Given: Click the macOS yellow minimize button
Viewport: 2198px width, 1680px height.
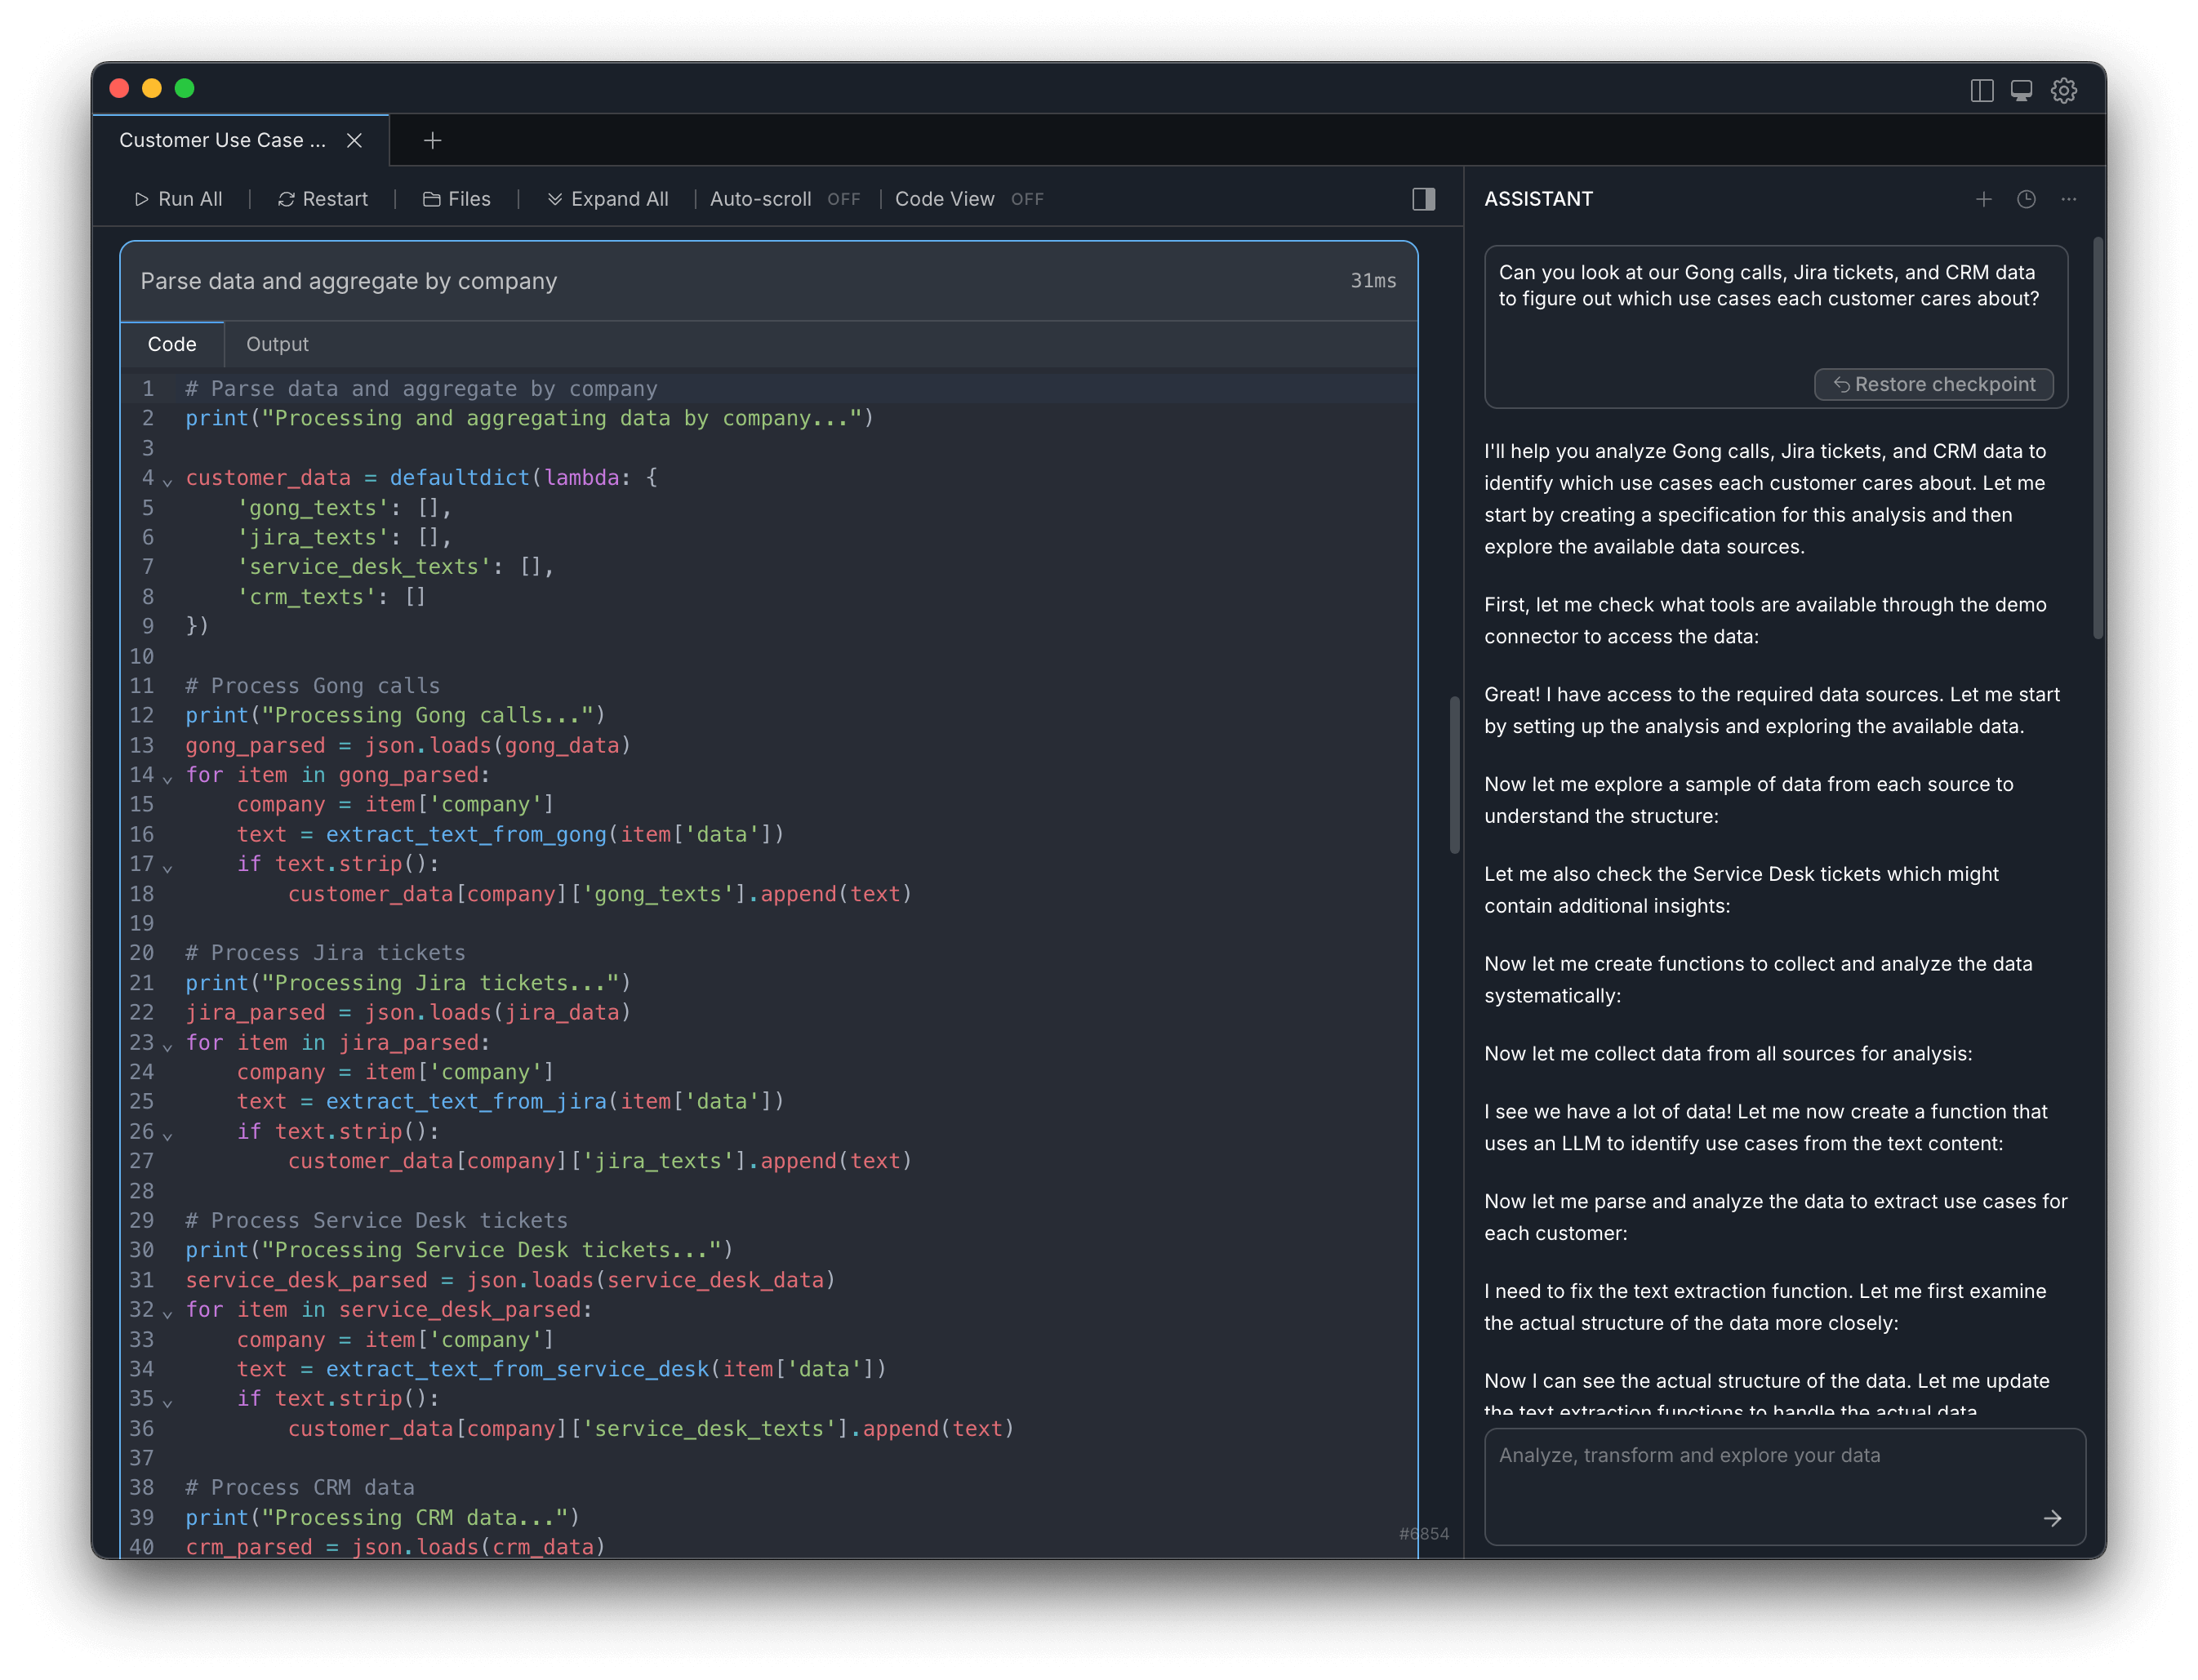Looking at the screenshot, I should 152,88.
